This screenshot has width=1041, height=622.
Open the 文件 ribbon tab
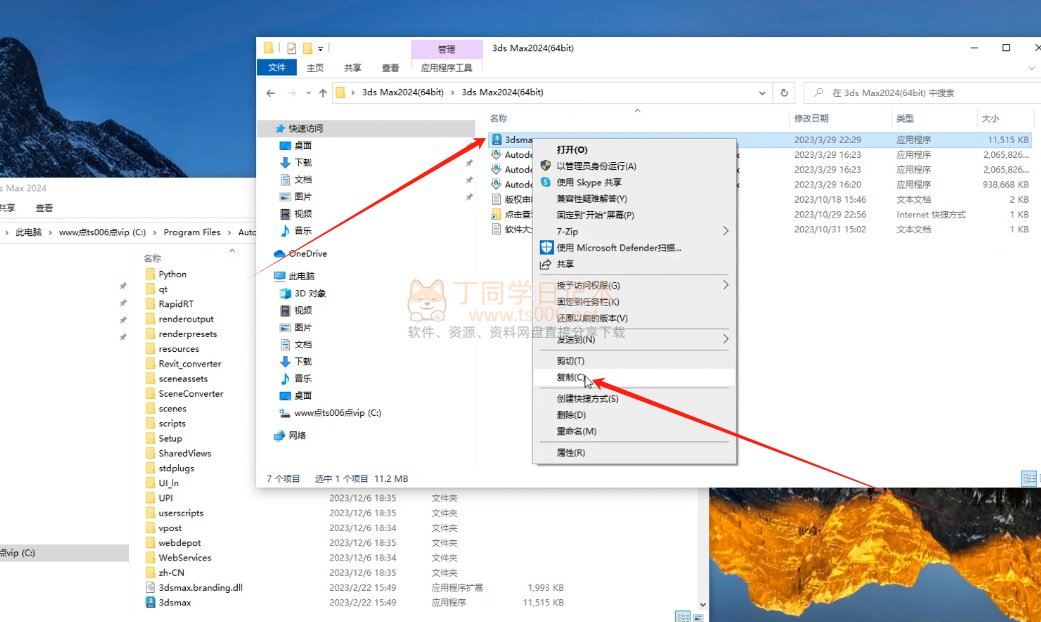pos(276,68)
